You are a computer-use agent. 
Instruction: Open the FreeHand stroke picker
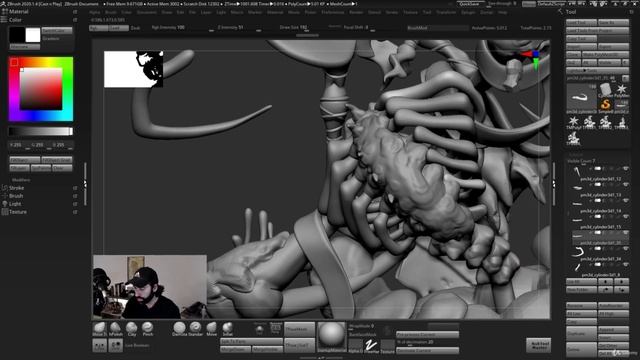371,346
